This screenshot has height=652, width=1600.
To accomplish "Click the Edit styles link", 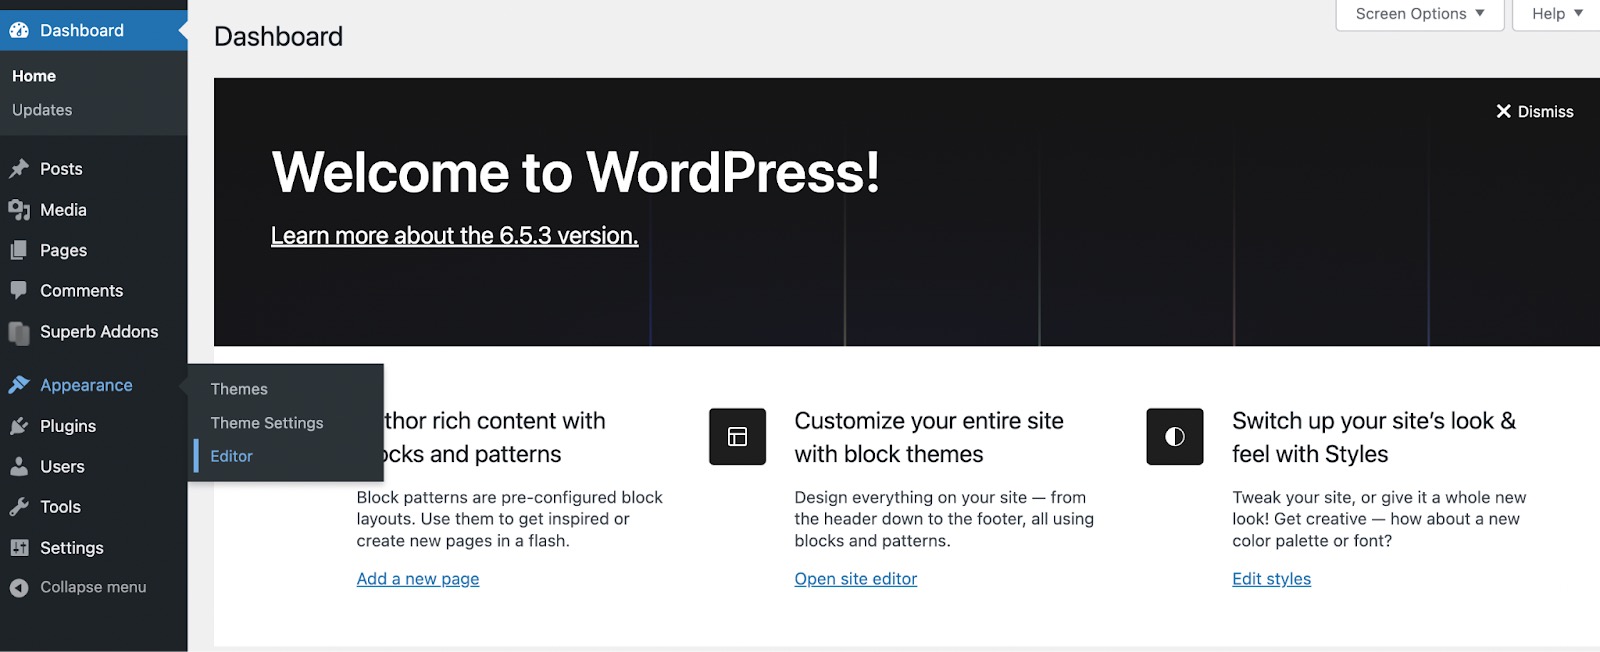I will pos(1271,579).
